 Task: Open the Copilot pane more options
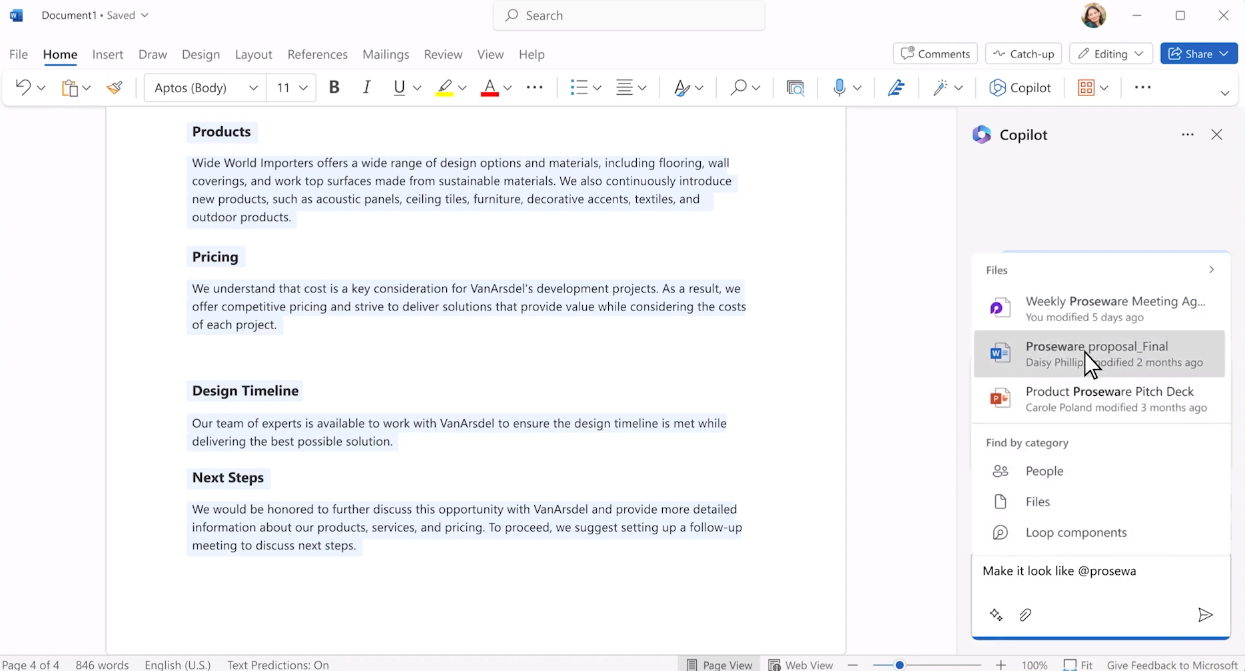click(x=1188, y=135)
